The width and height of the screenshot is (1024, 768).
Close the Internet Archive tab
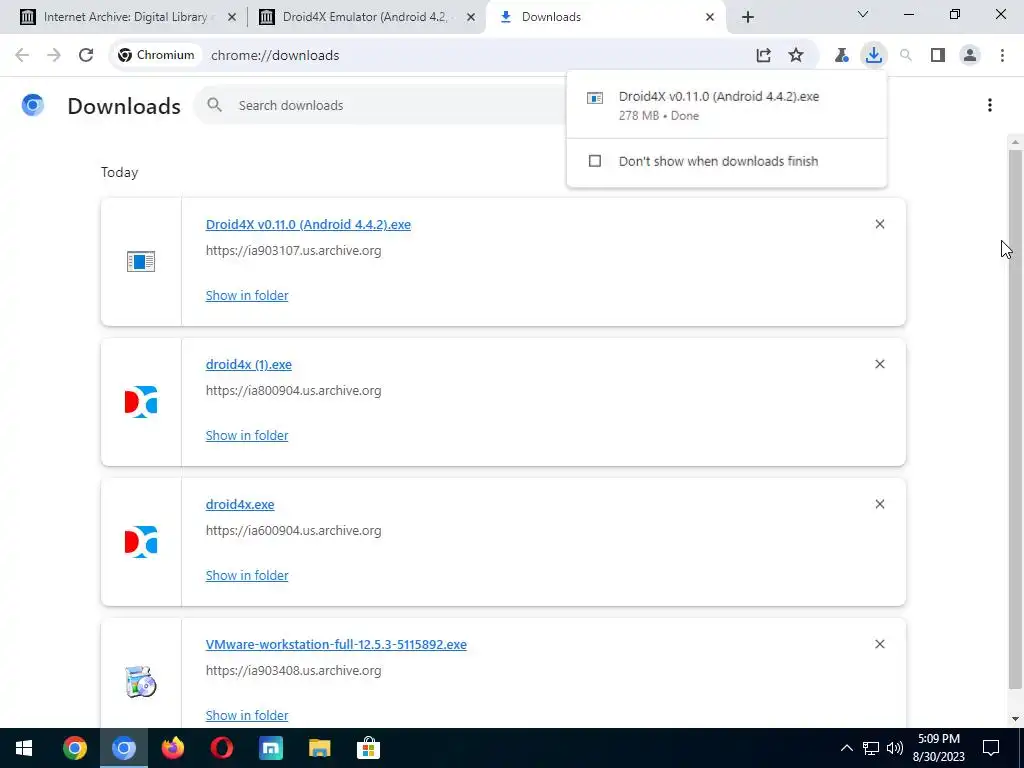[231, 18]
